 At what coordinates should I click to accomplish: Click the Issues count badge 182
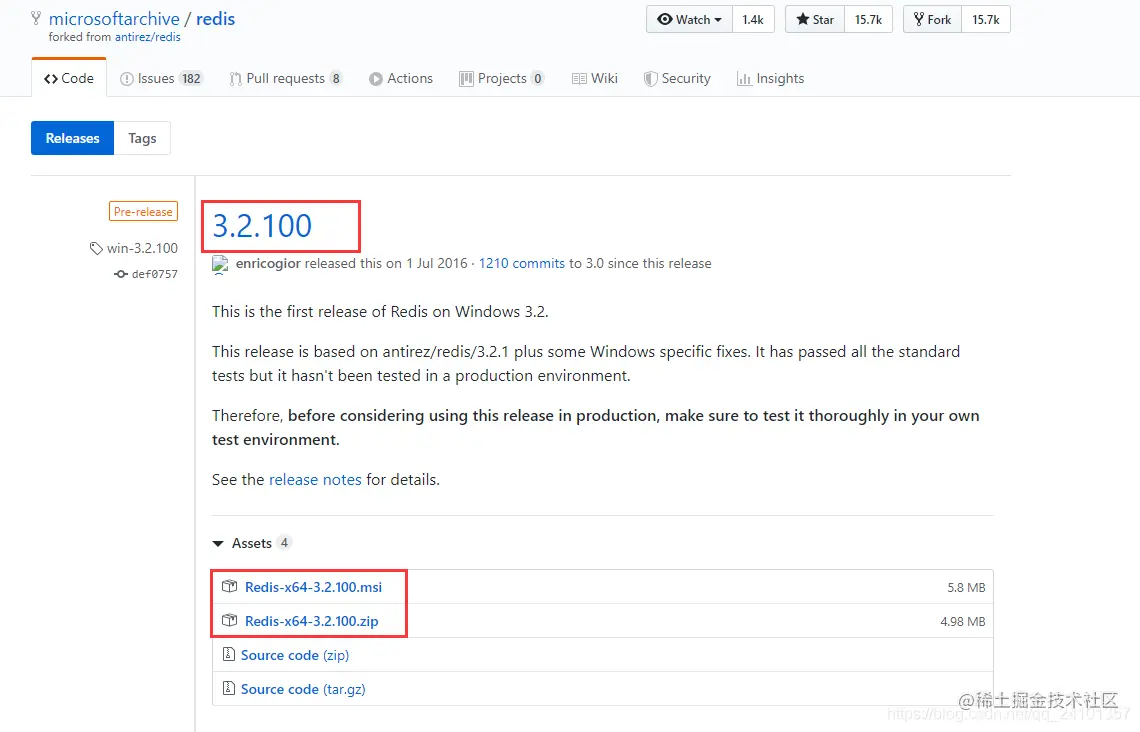(191, 79)
